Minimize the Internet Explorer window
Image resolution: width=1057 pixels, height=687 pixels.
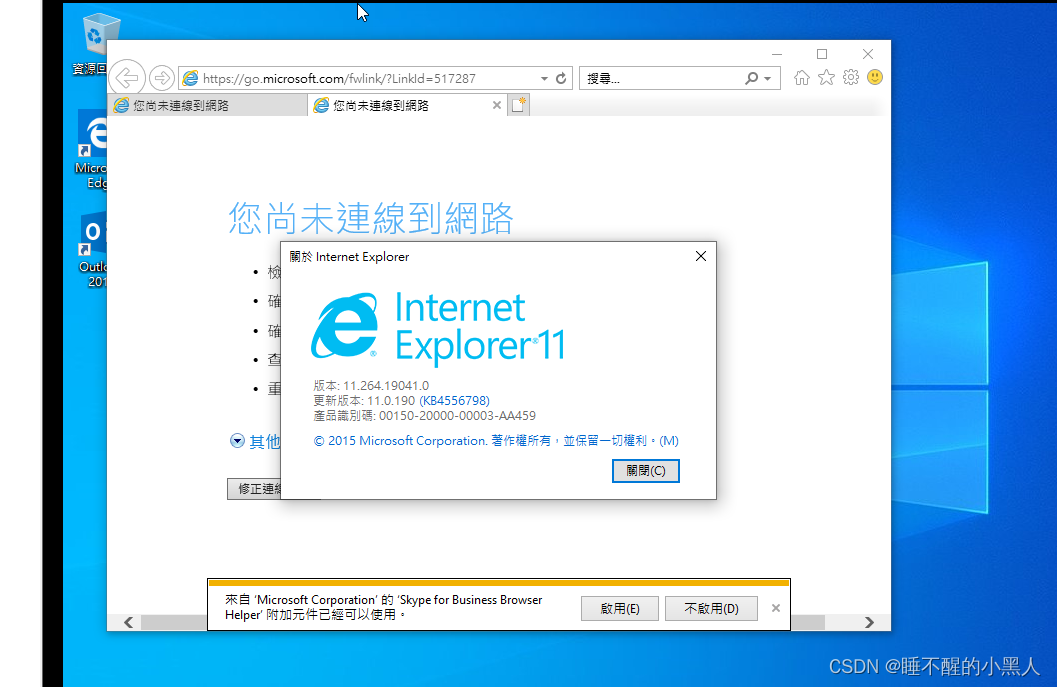(x=777, y=54)
